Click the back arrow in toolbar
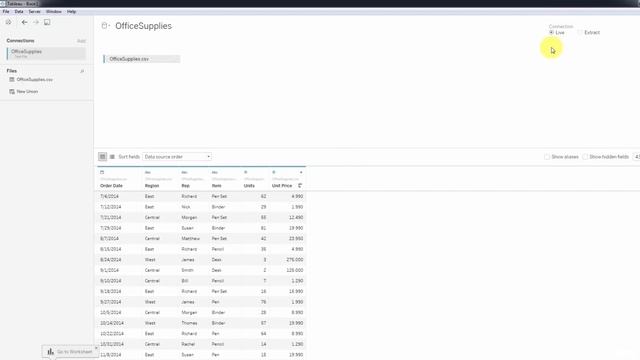This screenshot has height=360, width=640. tap(24, 22)
